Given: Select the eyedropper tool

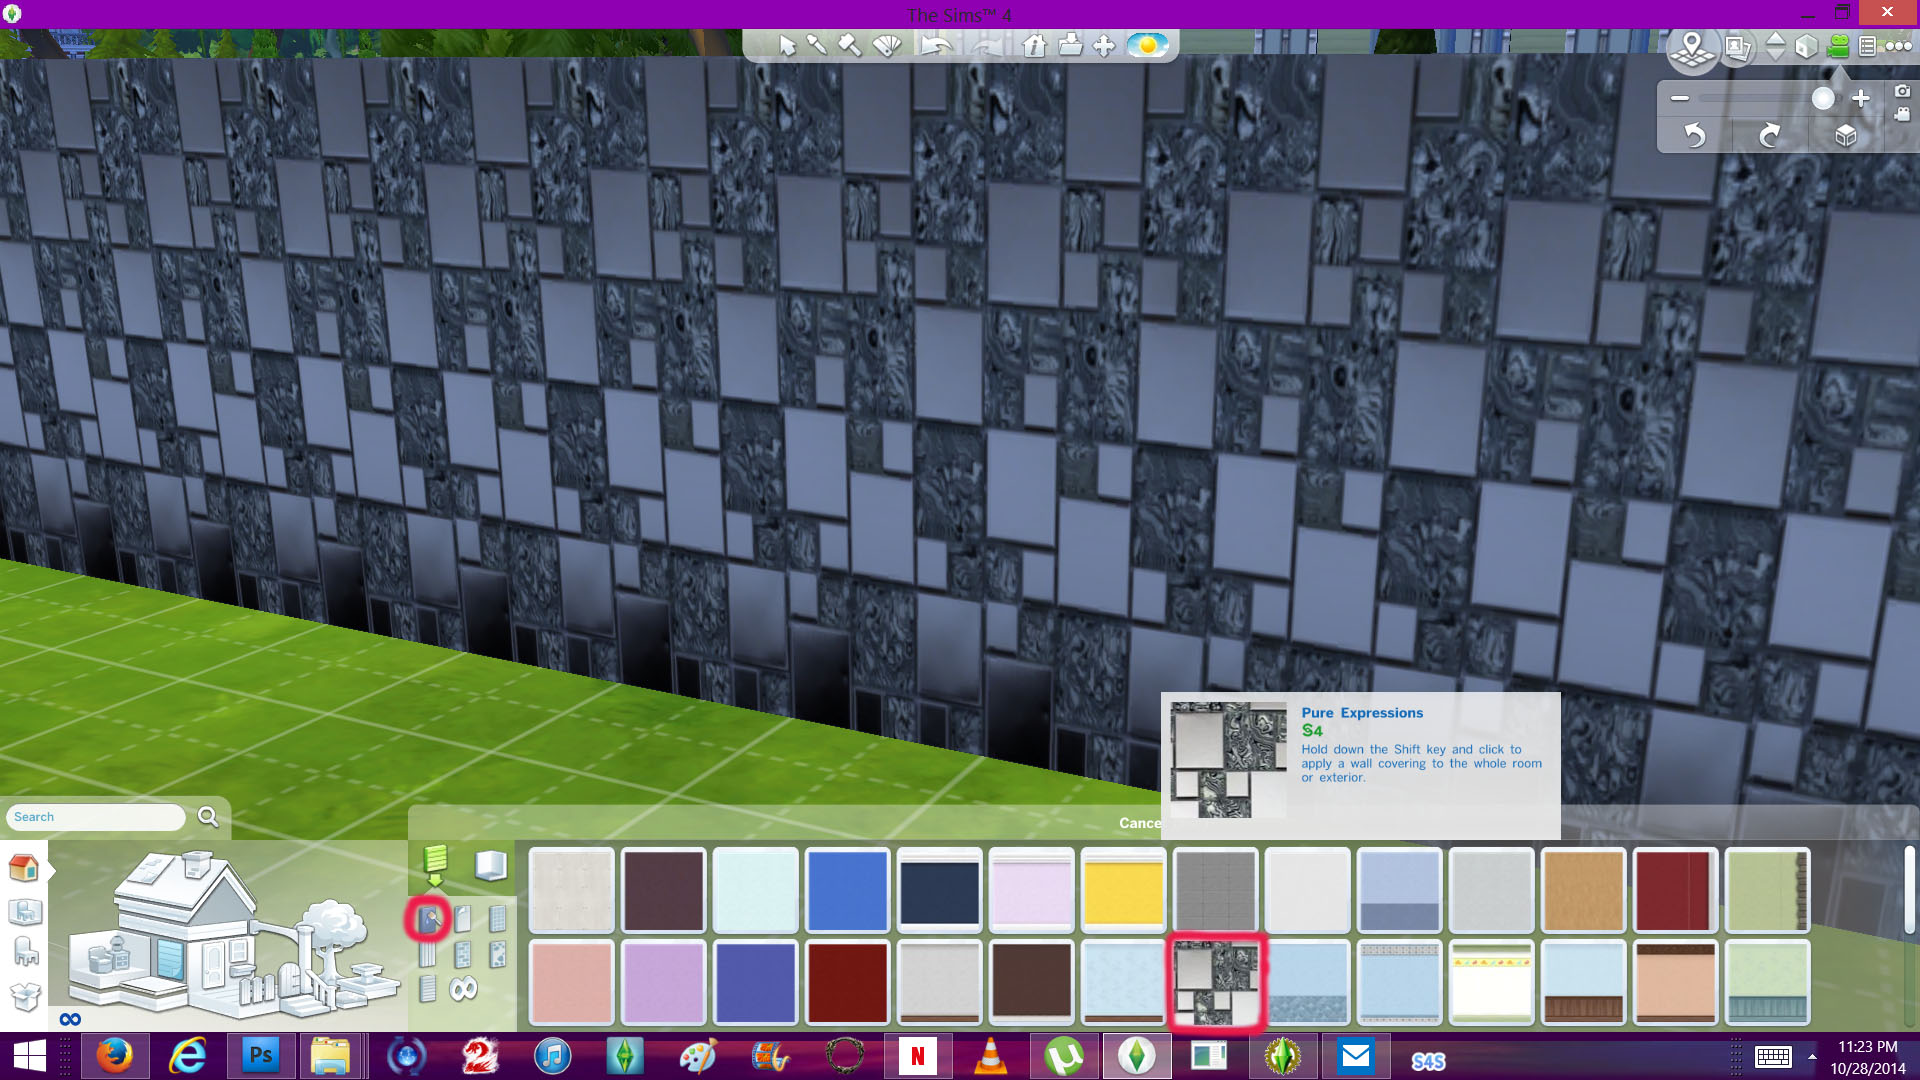Looking at the screenshot, I should [x=817, y=45].
